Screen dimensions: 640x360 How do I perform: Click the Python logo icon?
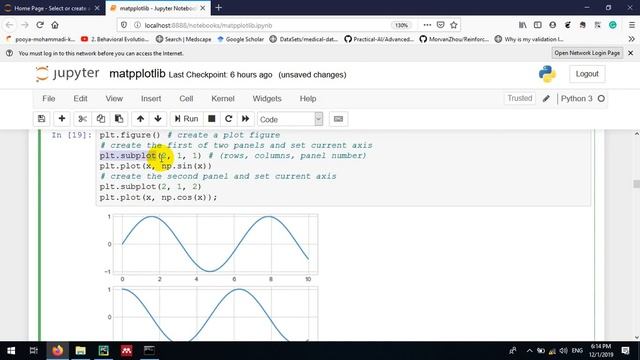pyautogui.click(x=547, y=74)
